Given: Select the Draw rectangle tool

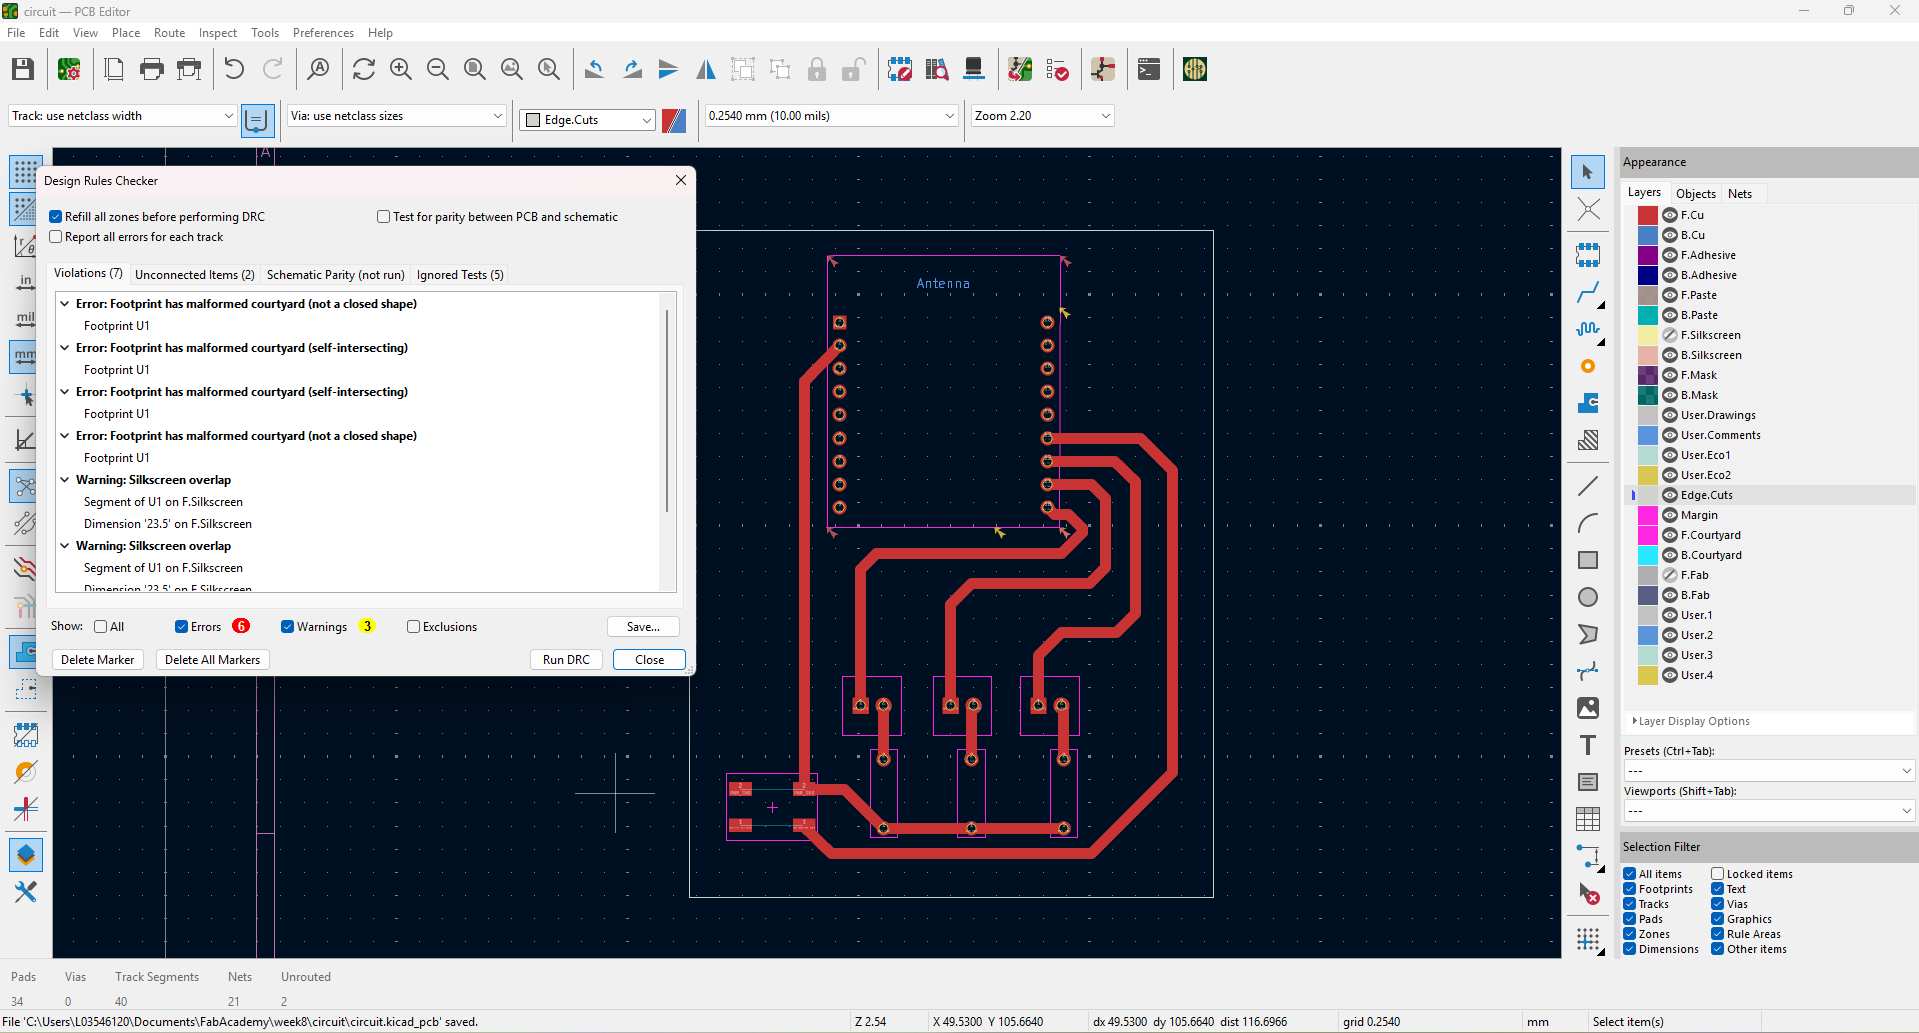Looking at the screenshot, I should pos(1588,560).
